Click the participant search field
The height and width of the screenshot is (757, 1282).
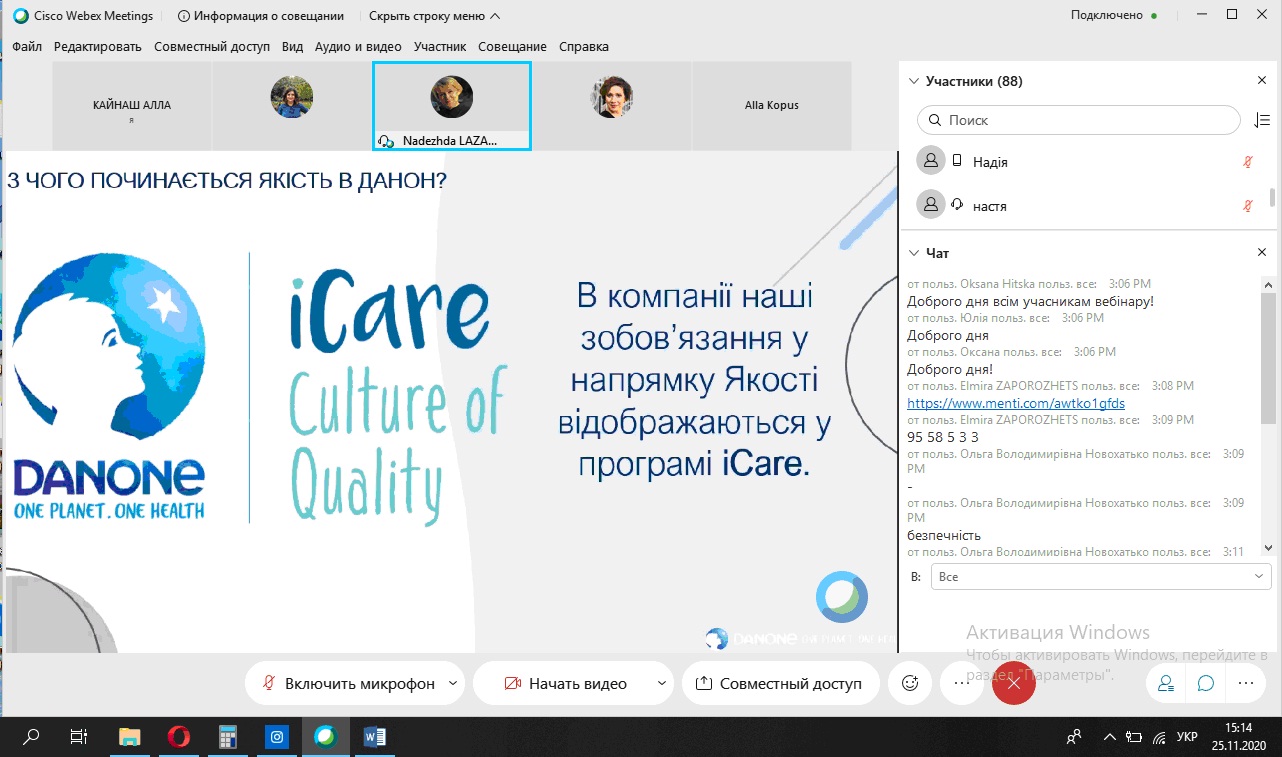point(1079,120)
